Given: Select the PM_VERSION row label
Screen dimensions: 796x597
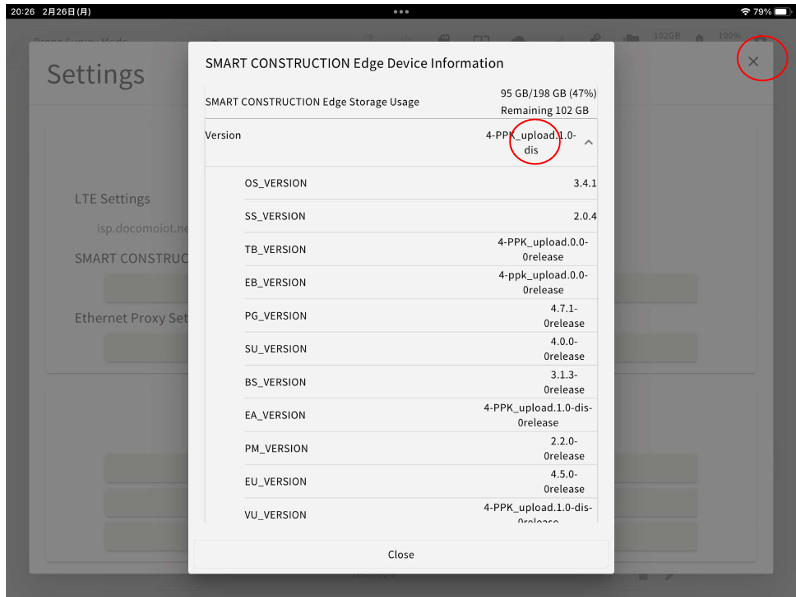Looking at the screenshot, I should tap(276, 449).
